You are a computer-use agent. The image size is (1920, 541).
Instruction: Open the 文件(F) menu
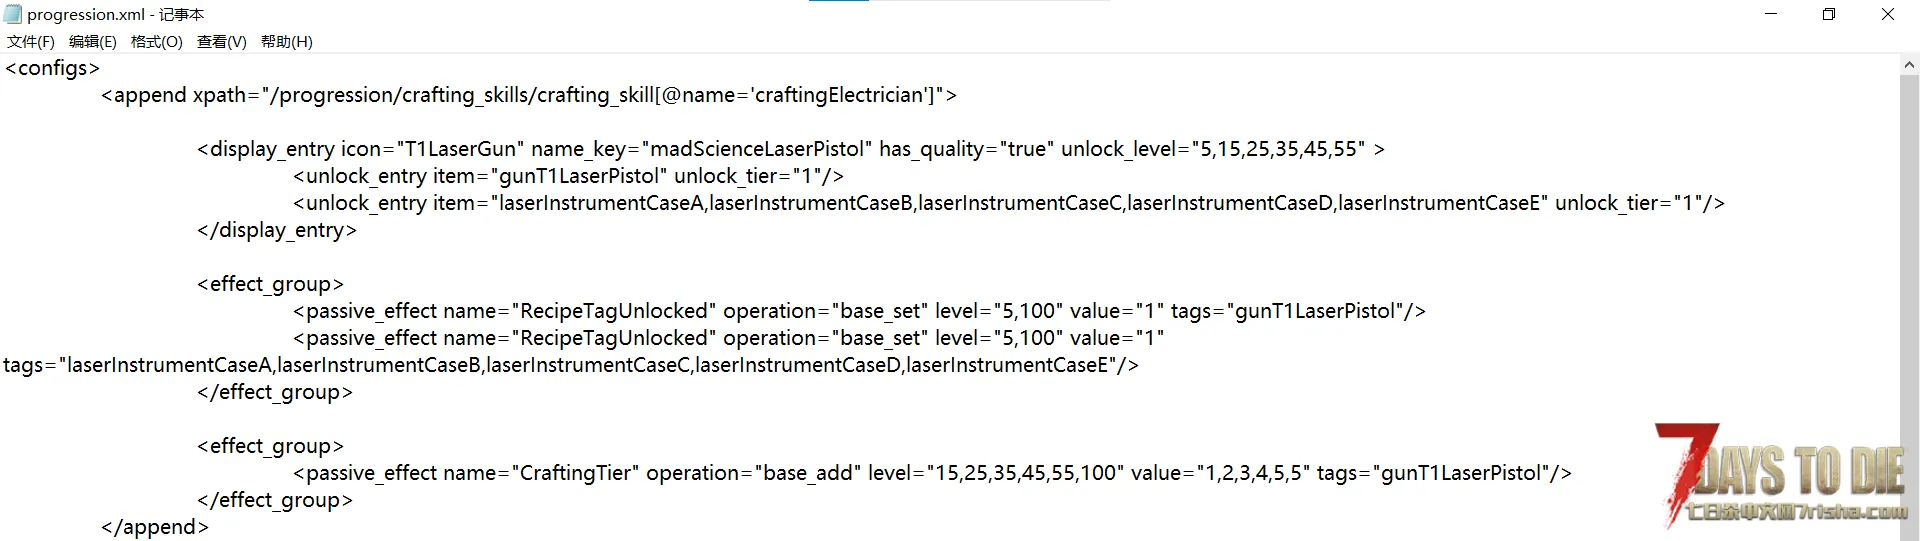point(31,41)
